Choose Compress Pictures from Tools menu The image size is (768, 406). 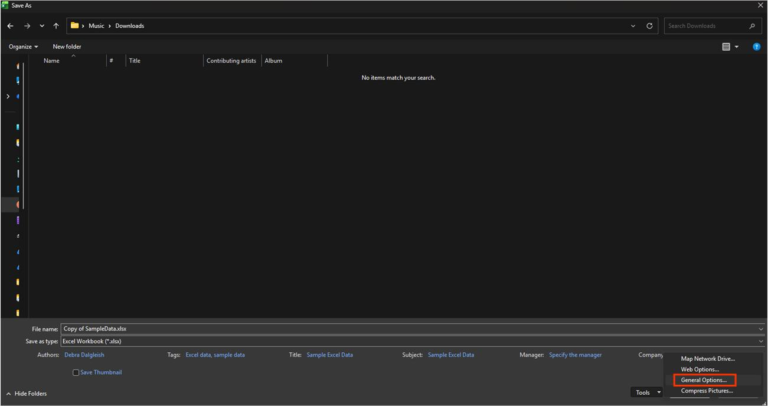(x=707, y=391)
